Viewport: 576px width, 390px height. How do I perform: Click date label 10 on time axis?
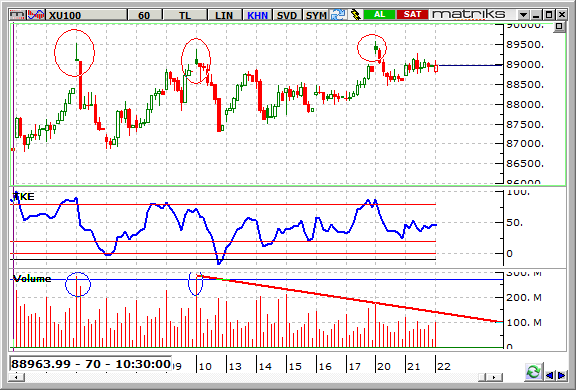[x=205, y=366]
